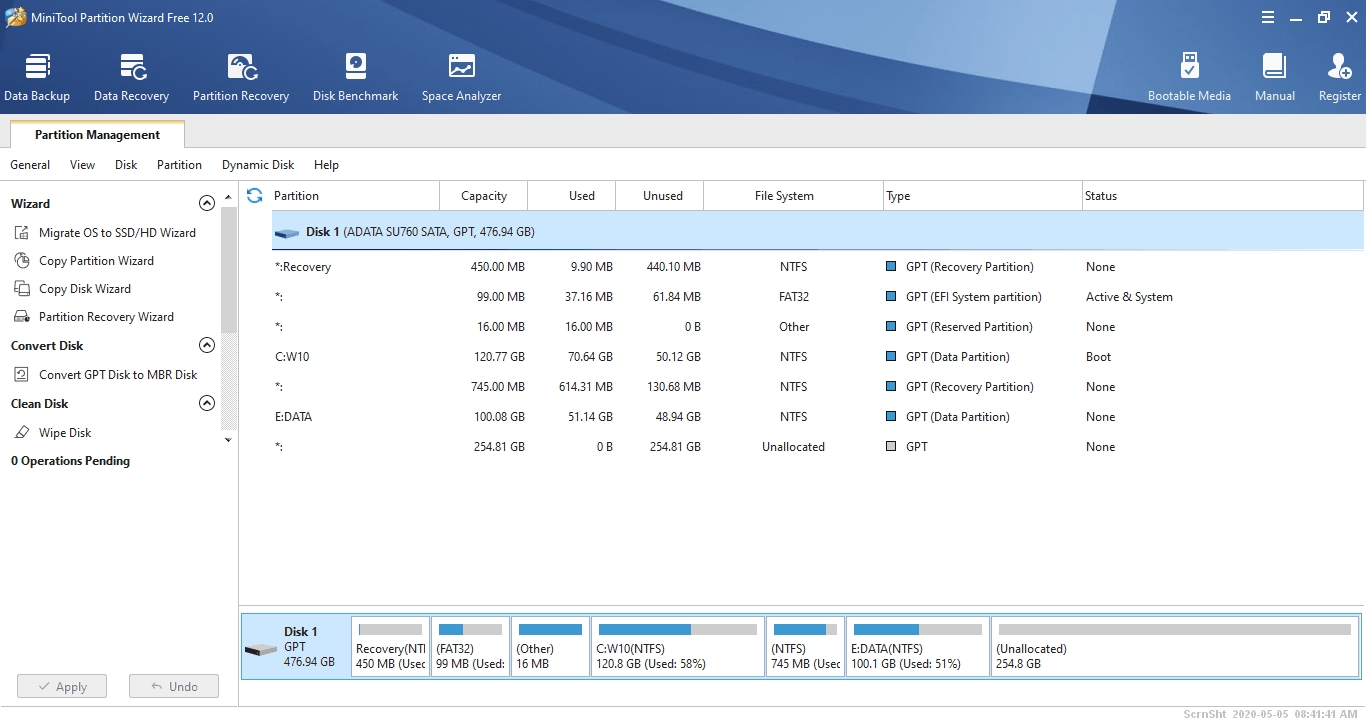
Task: Select the 254.81 GB unallocated row
Action: pos(817,447)
